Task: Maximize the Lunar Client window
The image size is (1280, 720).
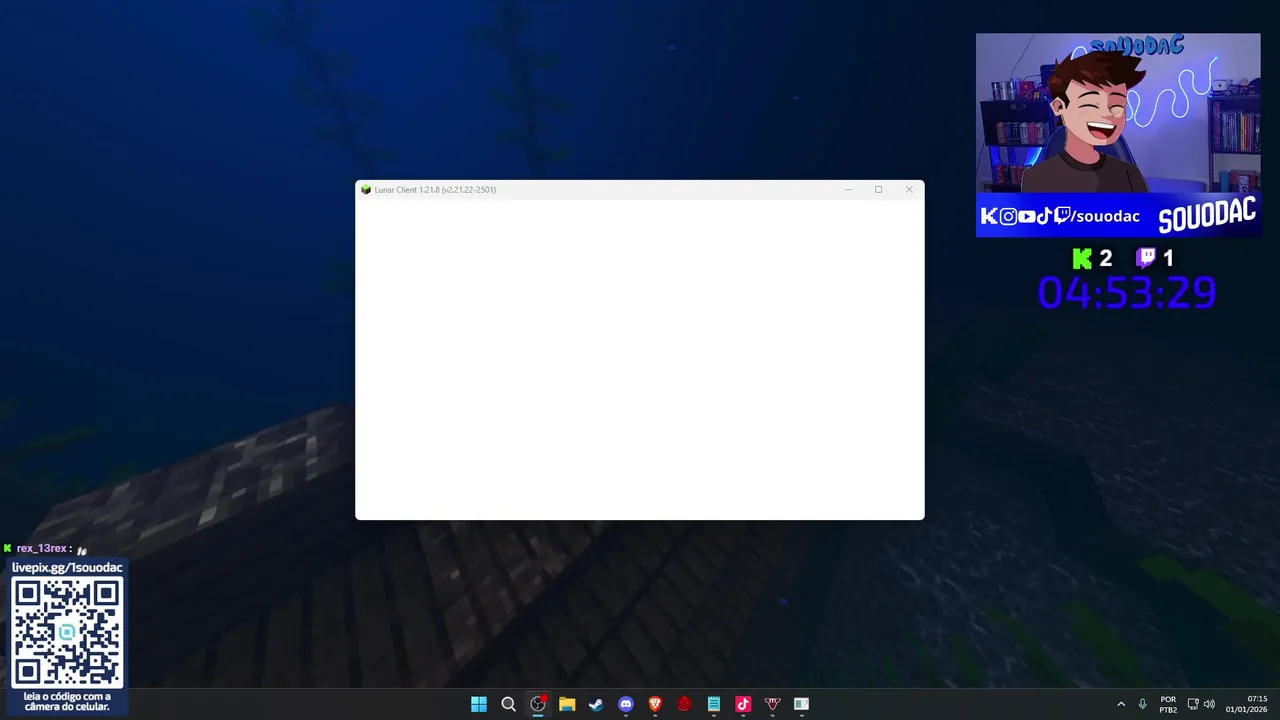Action: pyautogui.click(x=878, y=190)
